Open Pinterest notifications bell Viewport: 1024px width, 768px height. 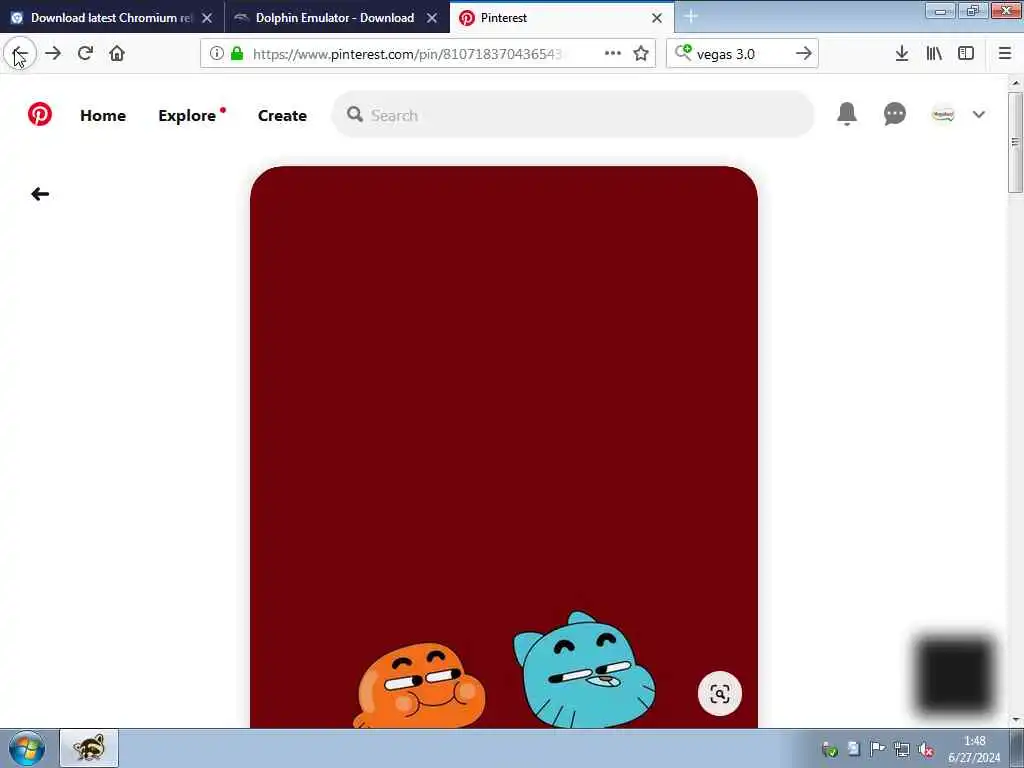coord(846,114)
